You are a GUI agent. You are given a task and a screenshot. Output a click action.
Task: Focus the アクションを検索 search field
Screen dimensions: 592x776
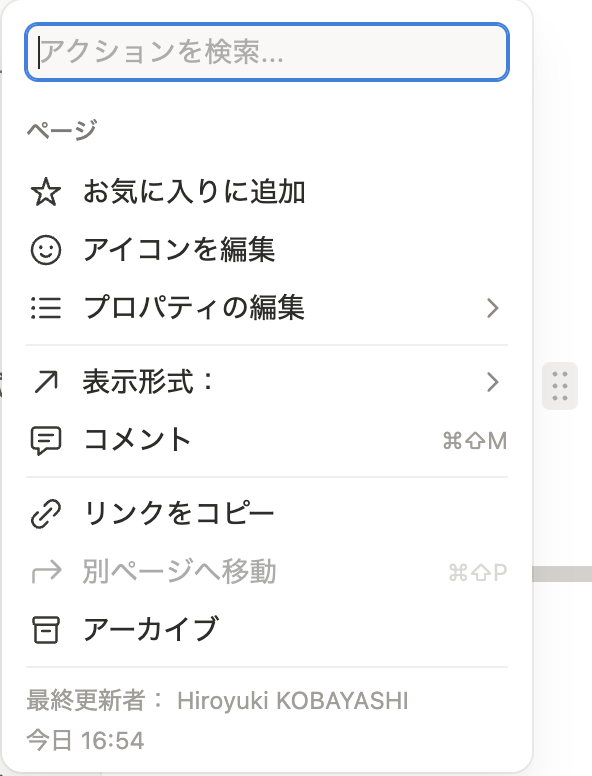[x=267, y=51]
